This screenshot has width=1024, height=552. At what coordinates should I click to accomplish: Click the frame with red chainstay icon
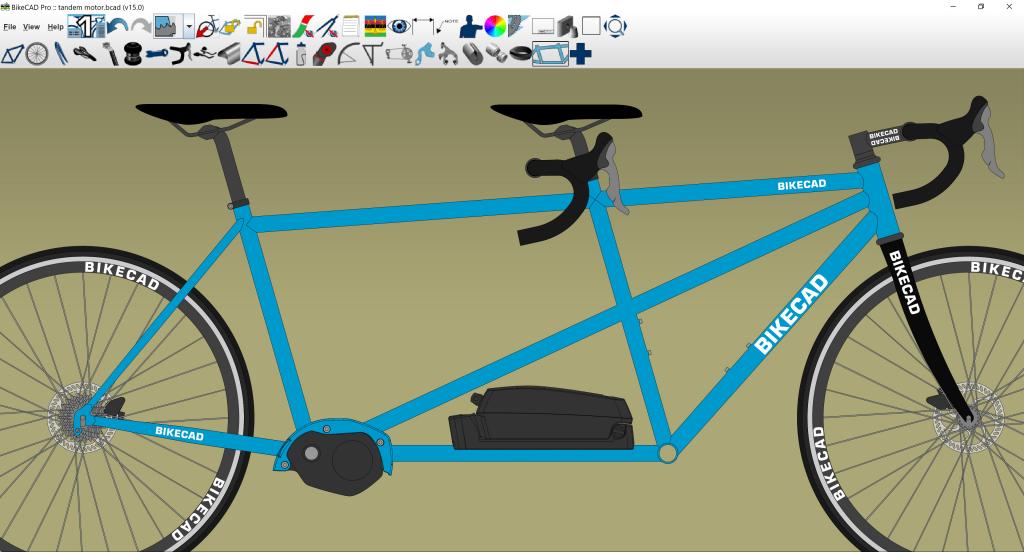click(253, 54)
